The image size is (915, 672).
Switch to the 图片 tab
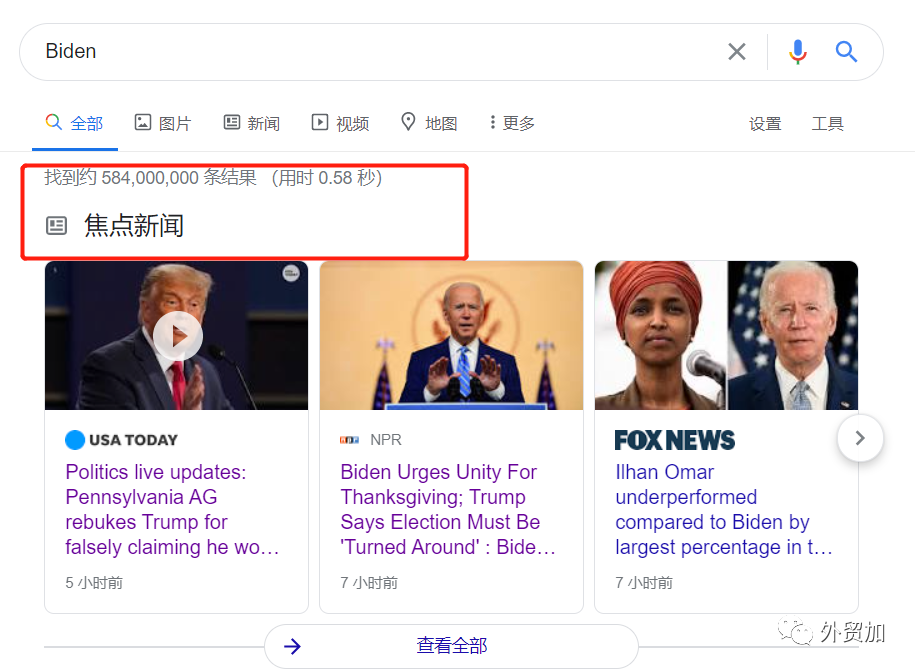163,123
